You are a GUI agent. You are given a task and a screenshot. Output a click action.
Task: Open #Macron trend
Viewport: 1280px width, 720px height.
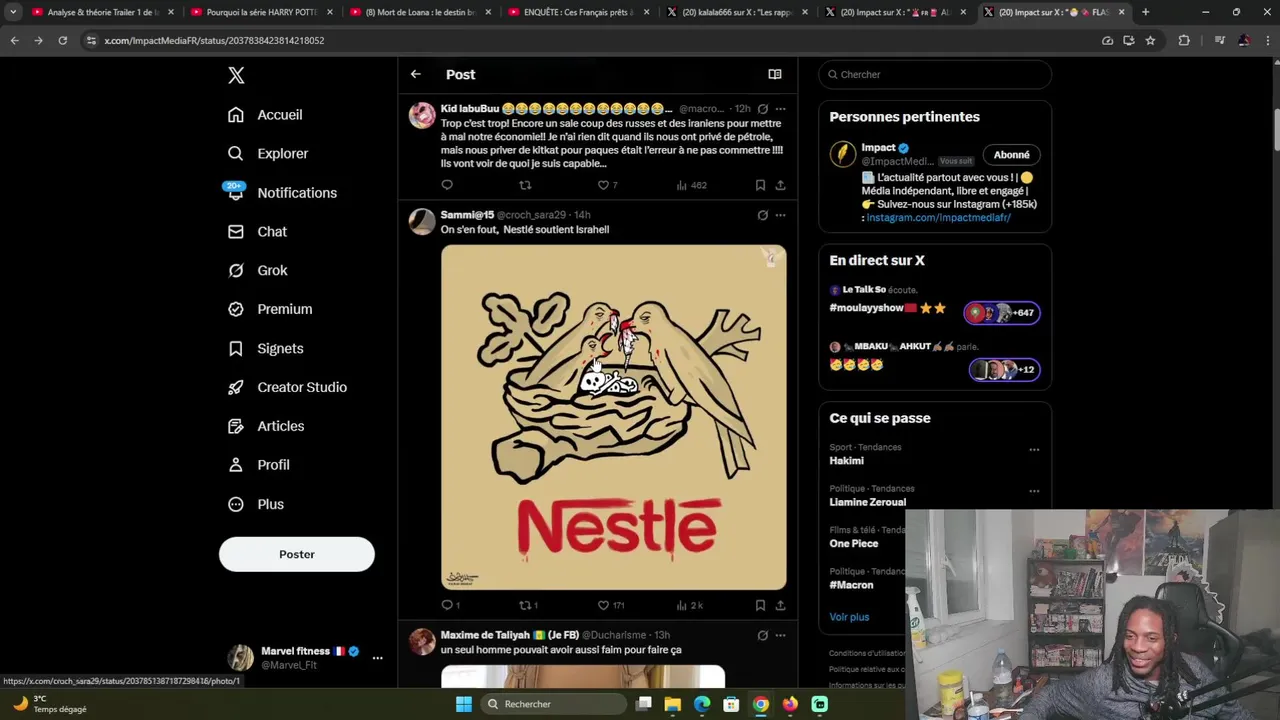(x=851, y=585)
